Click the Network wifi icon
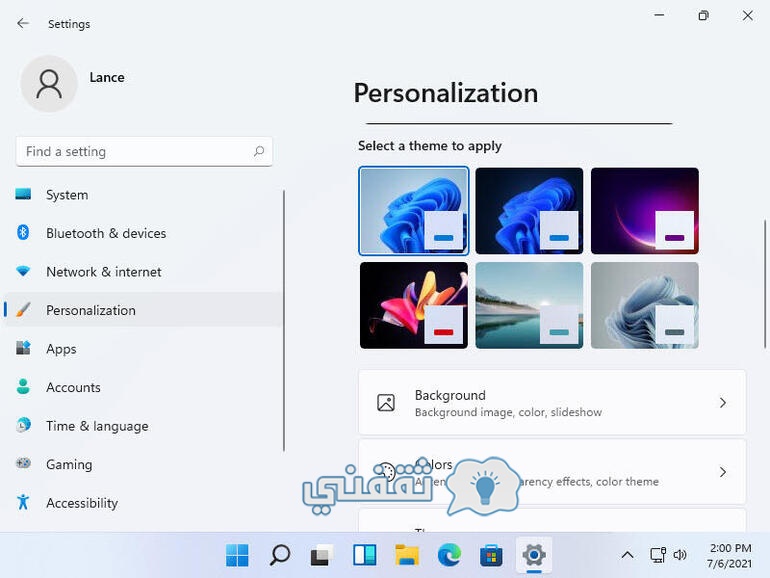770x578 pixels. pyautogui.click(x=23, y=271)
